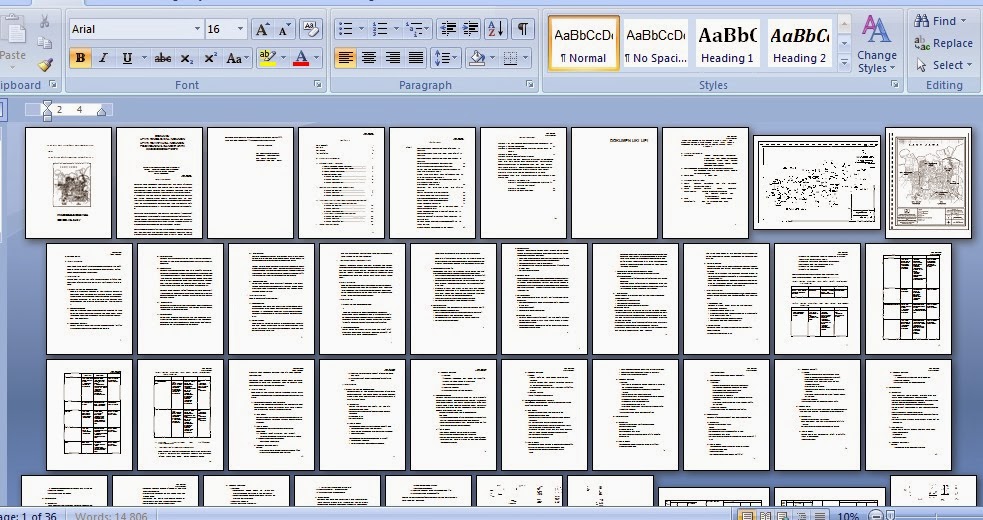Click the 10% zoom level
This screenshot has width=983, height=520.
click(848, 516)
